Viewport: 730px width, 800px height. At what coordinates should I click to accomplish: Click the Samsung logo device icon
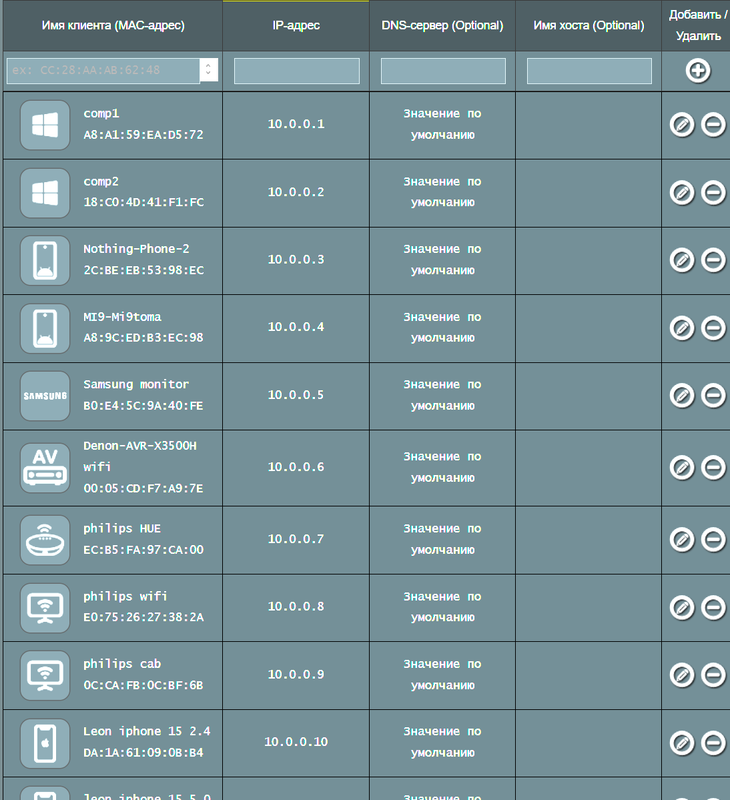tap(45, 396)
